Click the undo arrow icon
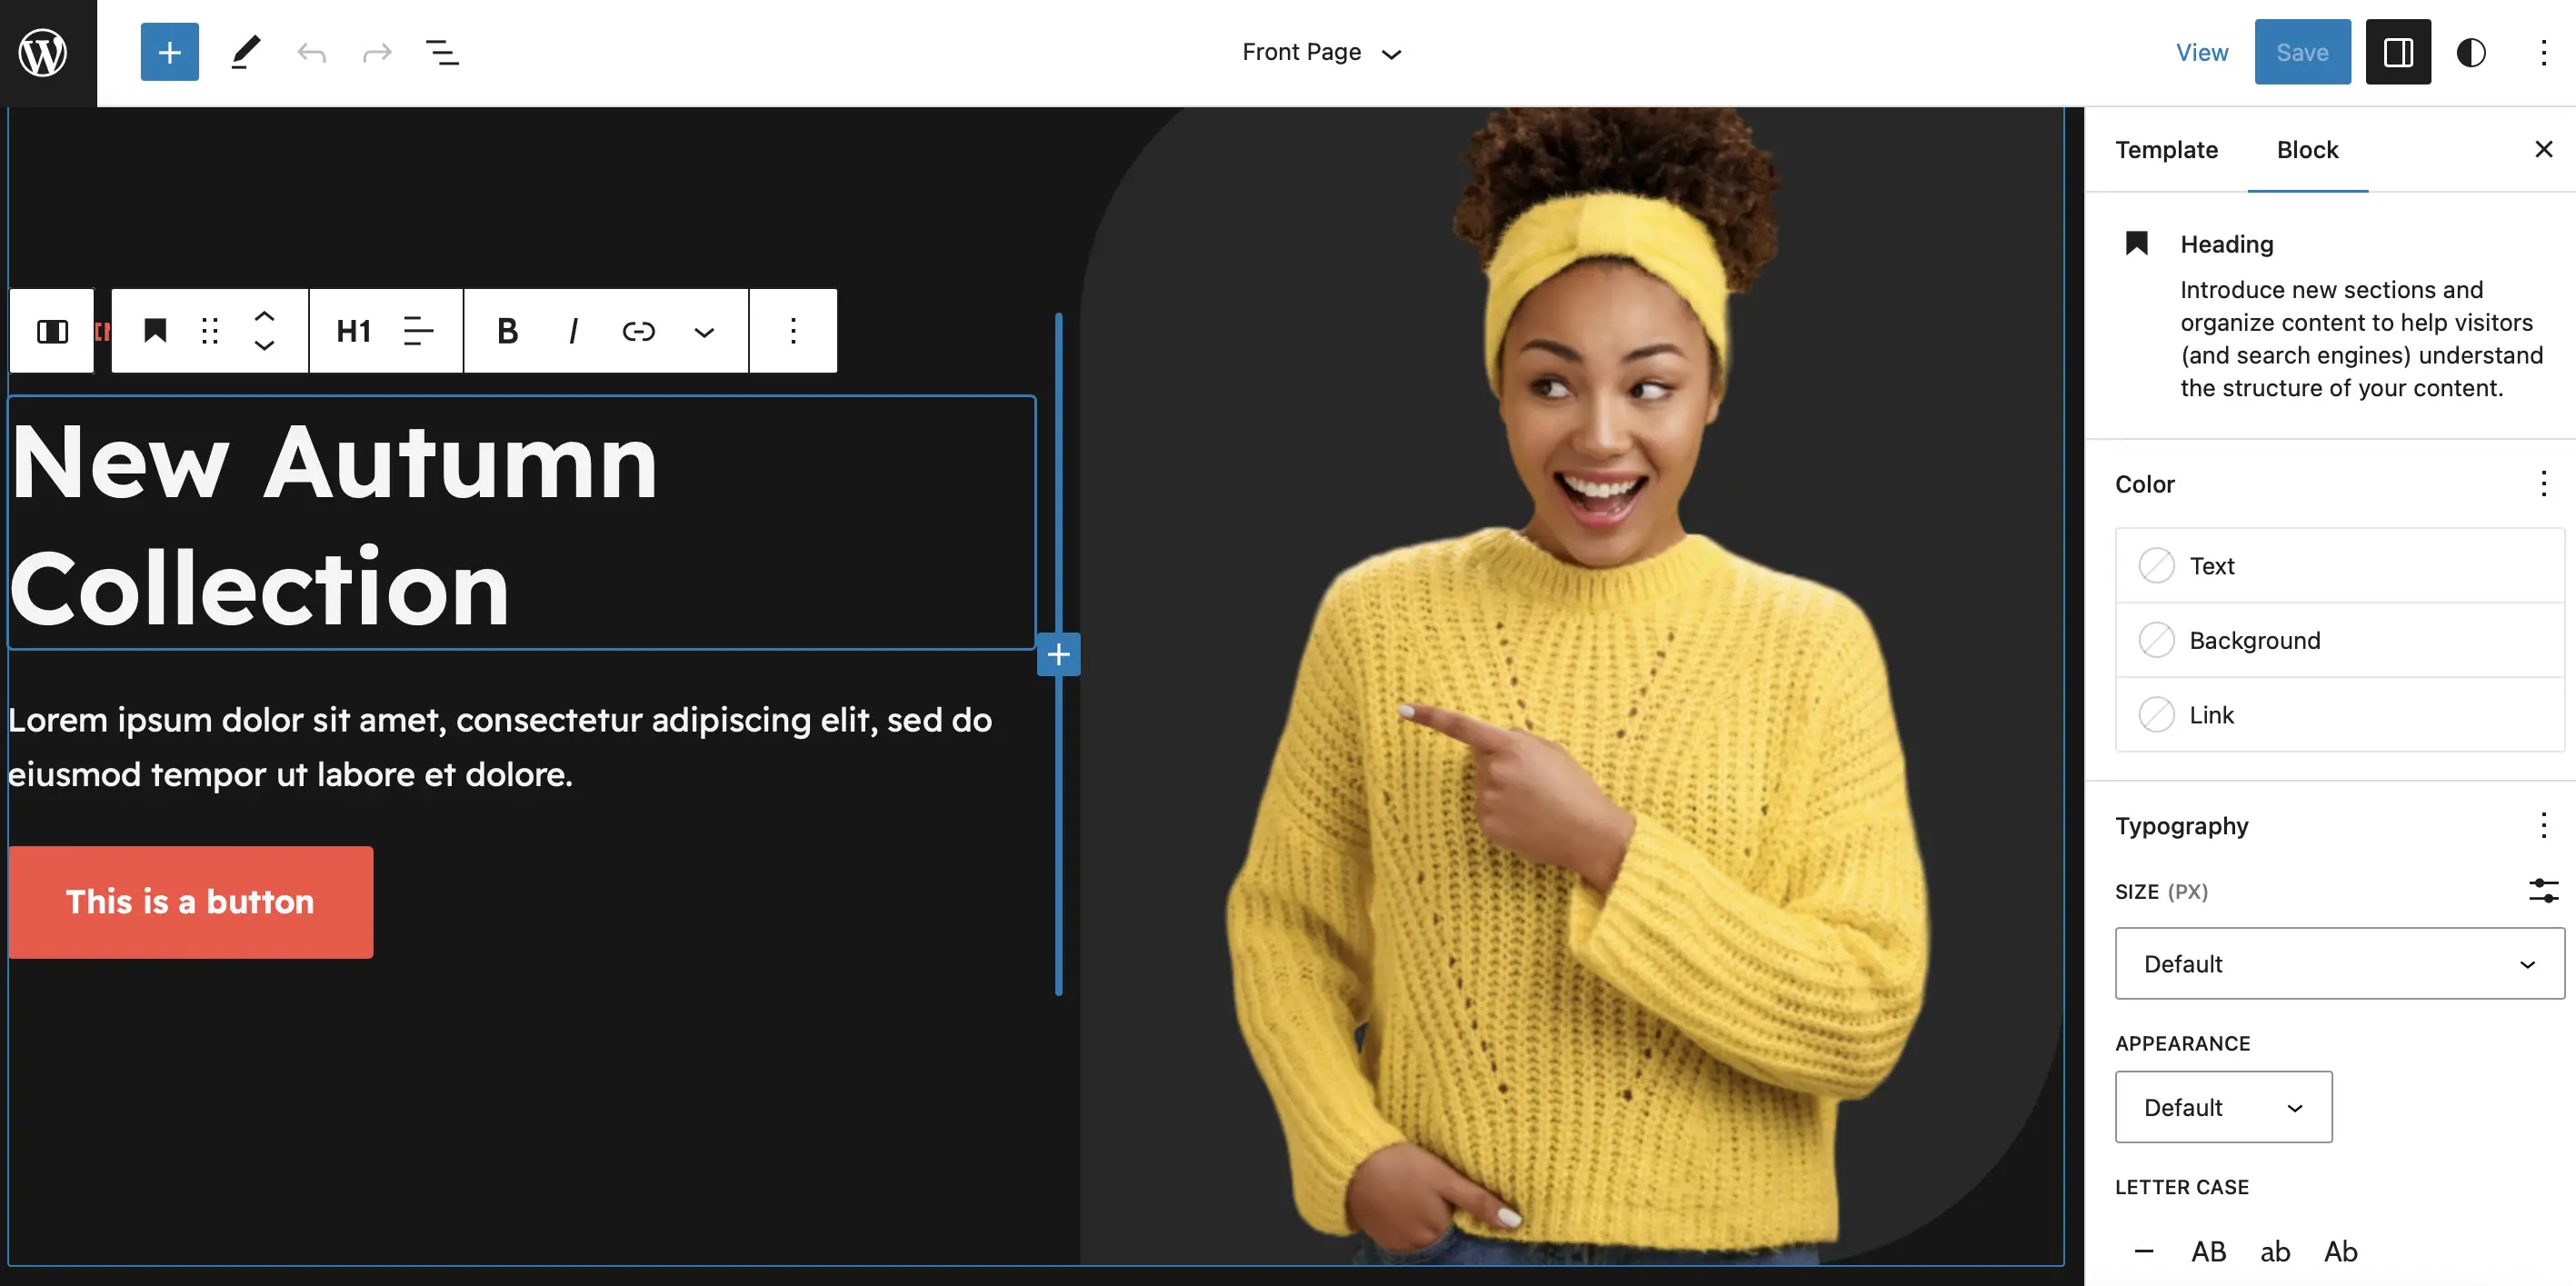 click(x=309, y=51)
